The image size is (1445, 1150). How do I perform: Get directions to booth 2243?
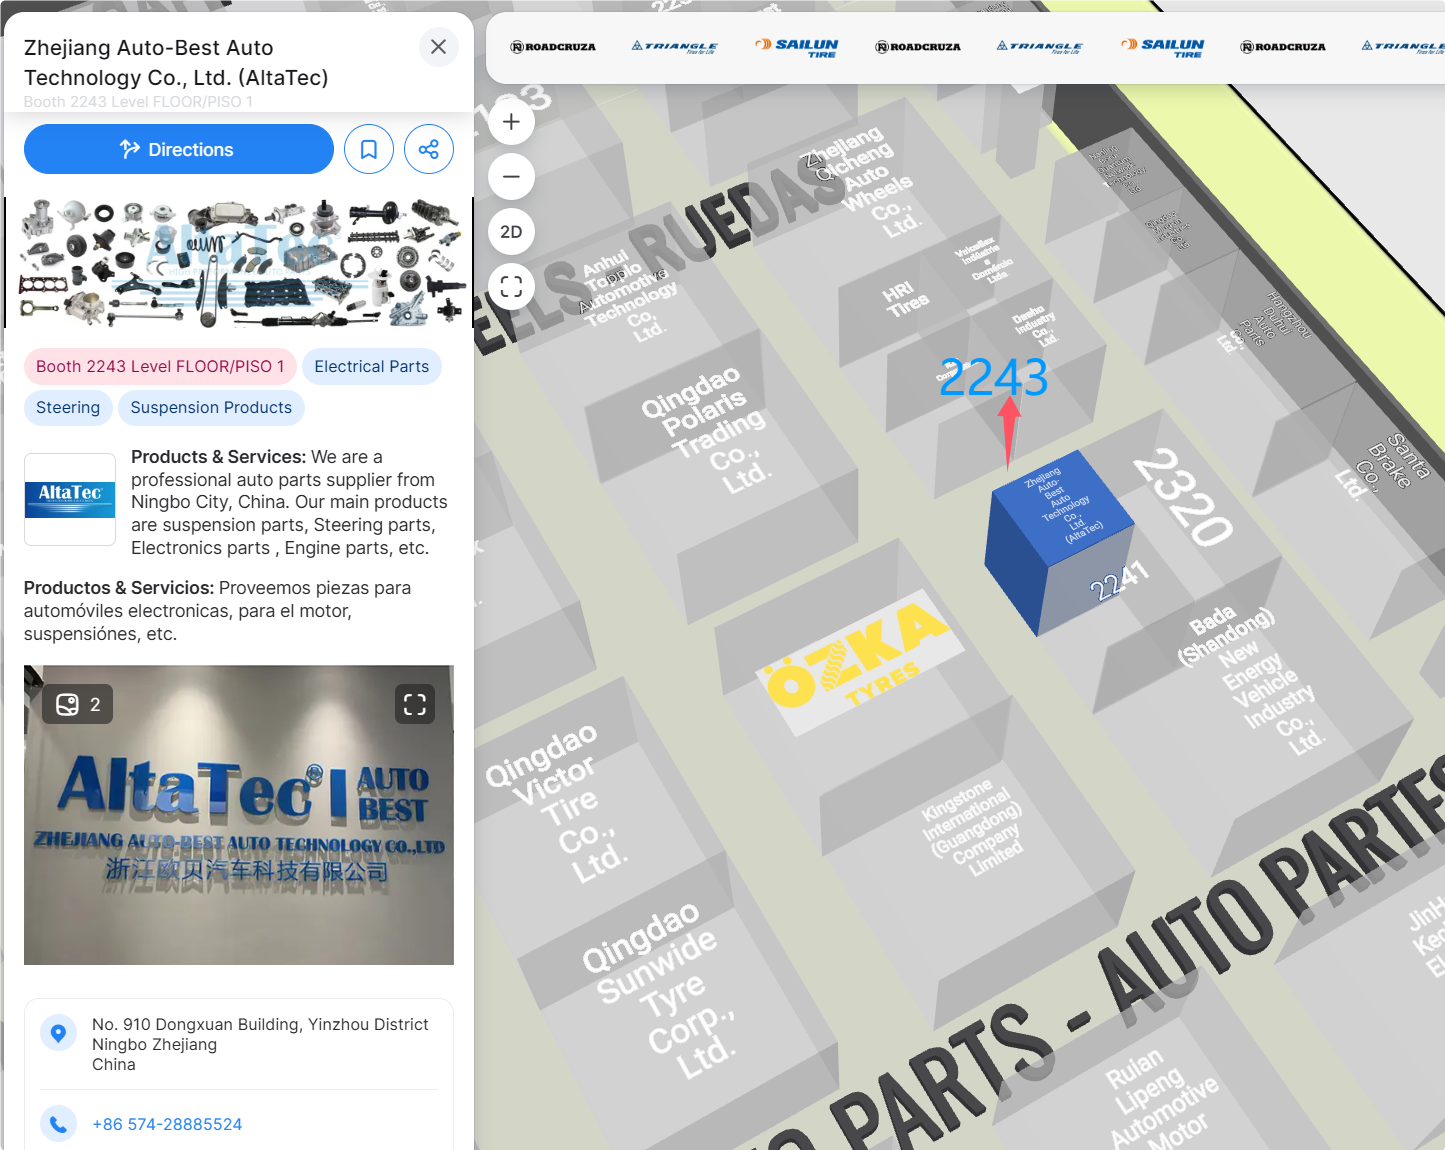tap(179, 149)
